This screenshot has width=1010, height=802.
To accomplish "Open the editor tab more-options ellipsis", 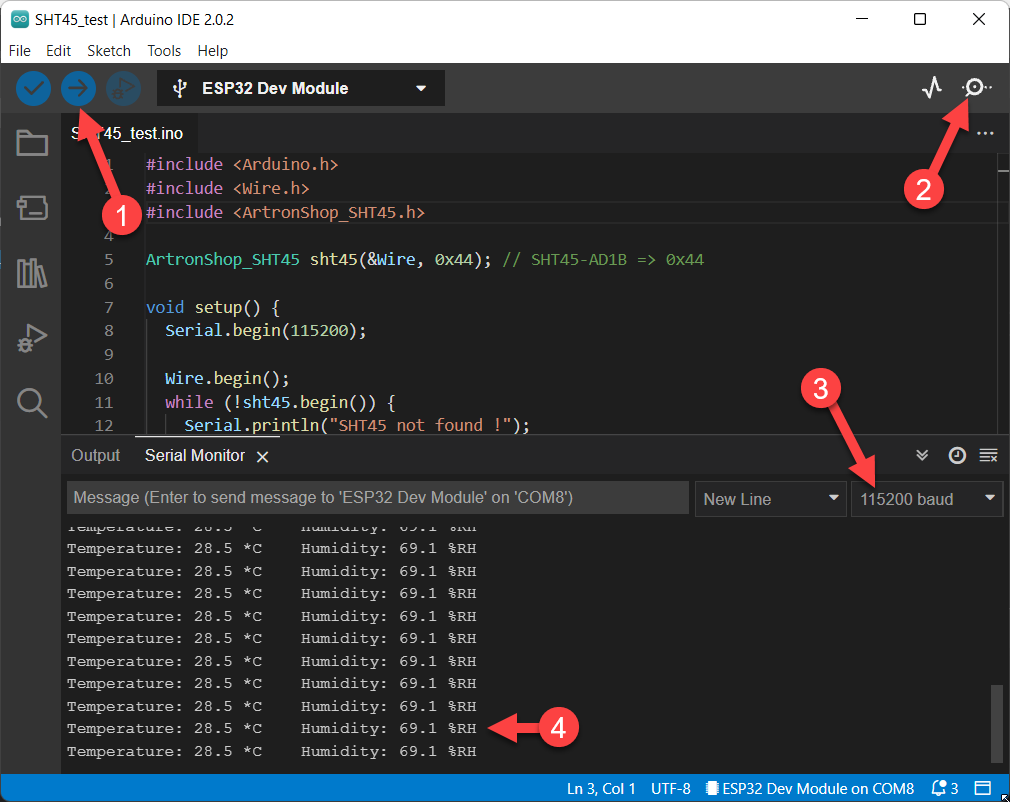I will tap(985, 133).
